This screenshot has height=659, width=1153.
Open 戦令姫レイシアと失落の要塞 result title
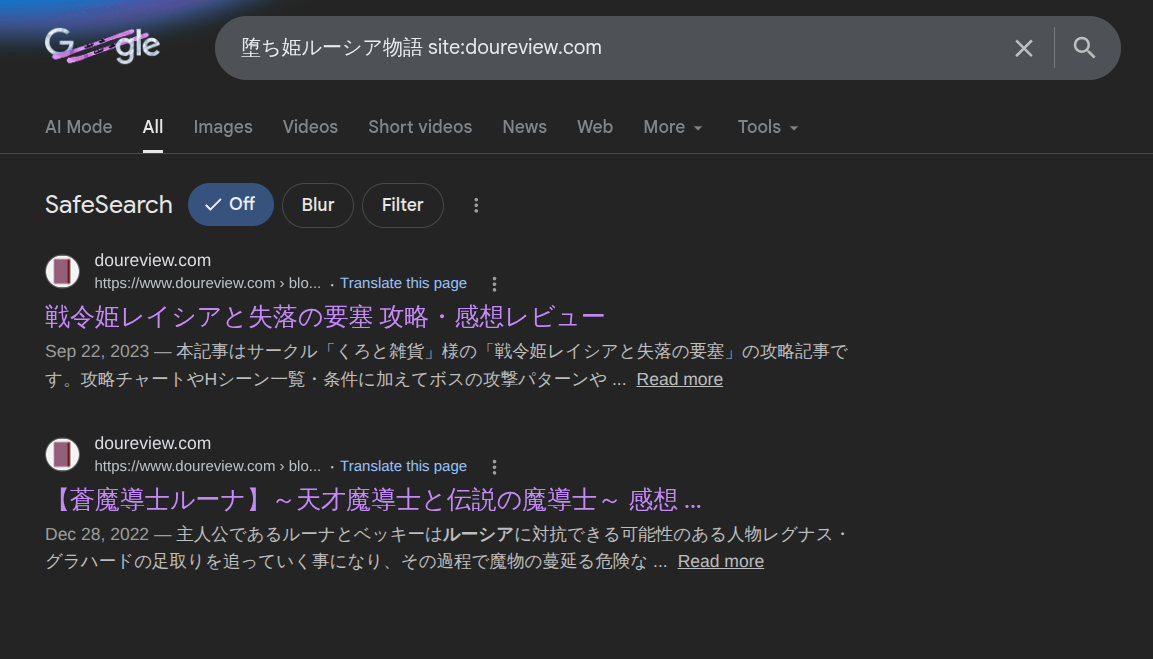(x=325, y=317)
